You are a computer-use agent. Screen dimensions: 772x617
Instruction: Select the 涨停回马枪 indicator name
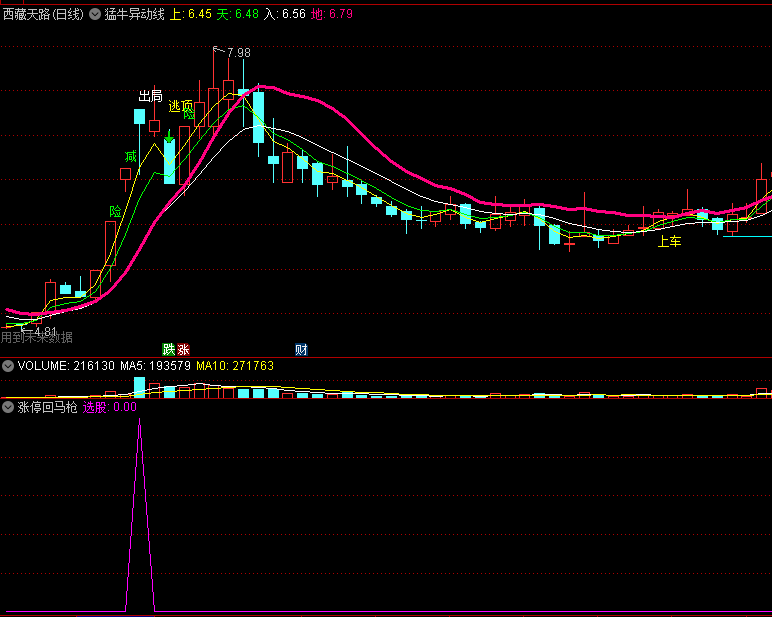[x=47, y=407]
